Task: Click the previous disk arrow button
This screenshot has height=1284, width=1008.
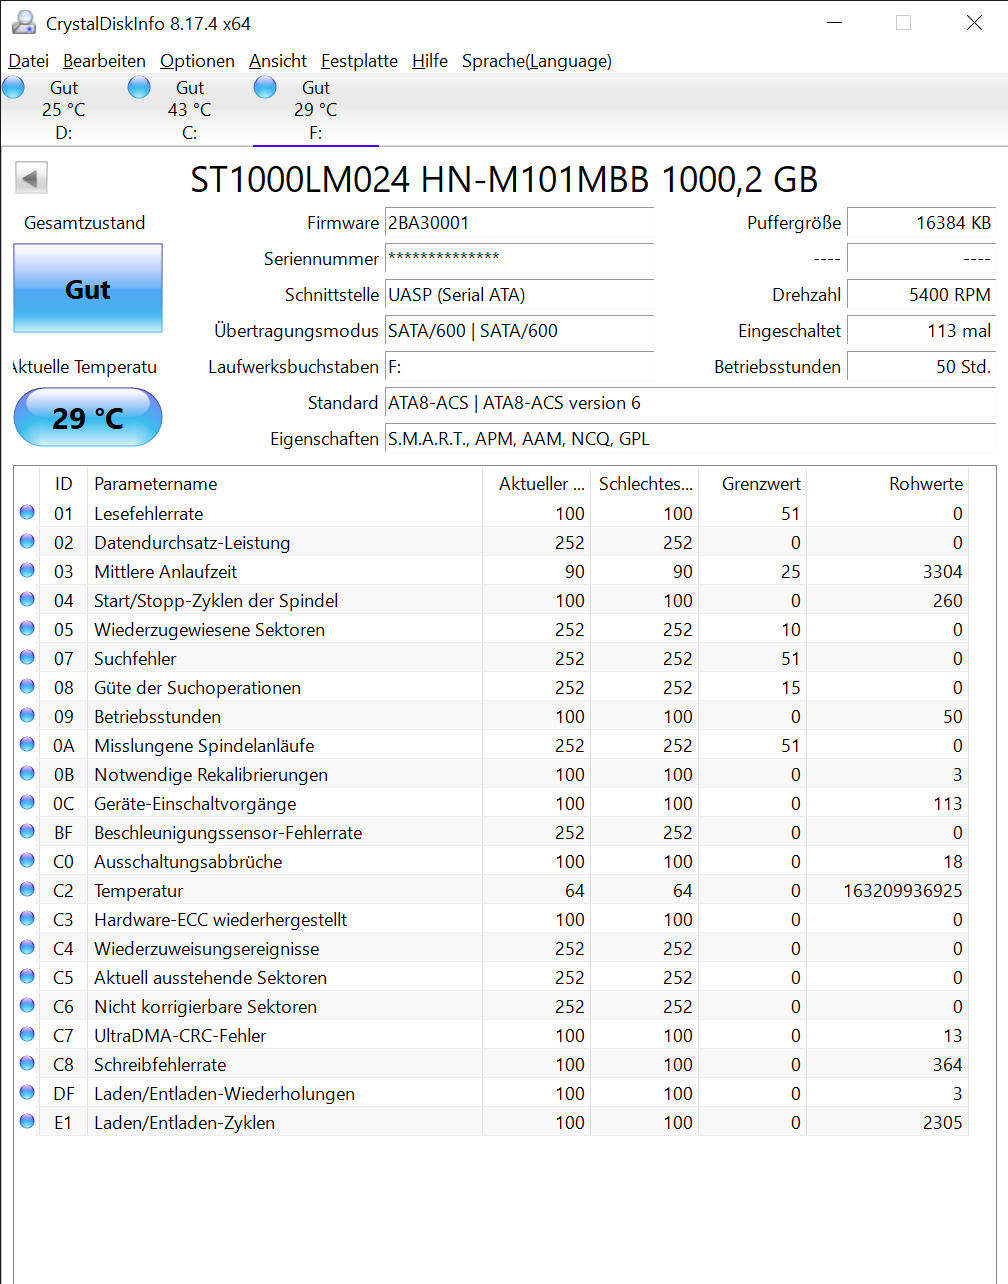Action: tap(31, 179)
